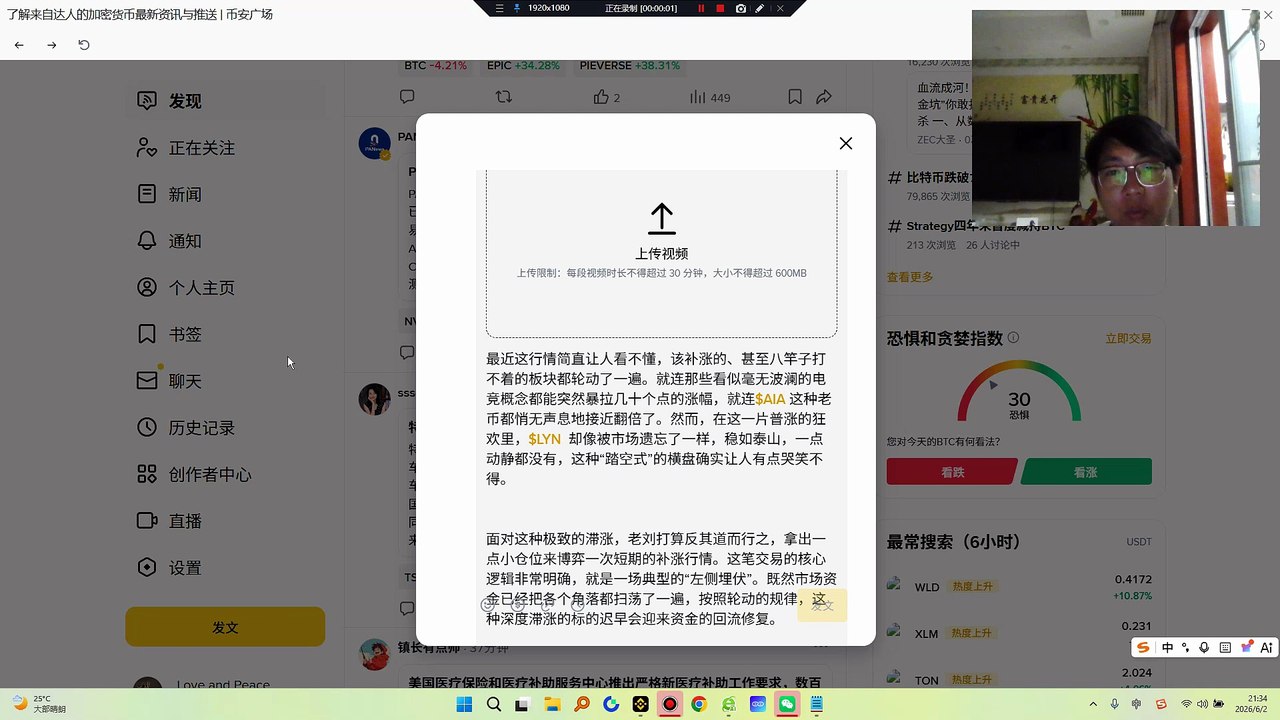
Task: Click the 直播 camera icon
Action: point(147,521)
